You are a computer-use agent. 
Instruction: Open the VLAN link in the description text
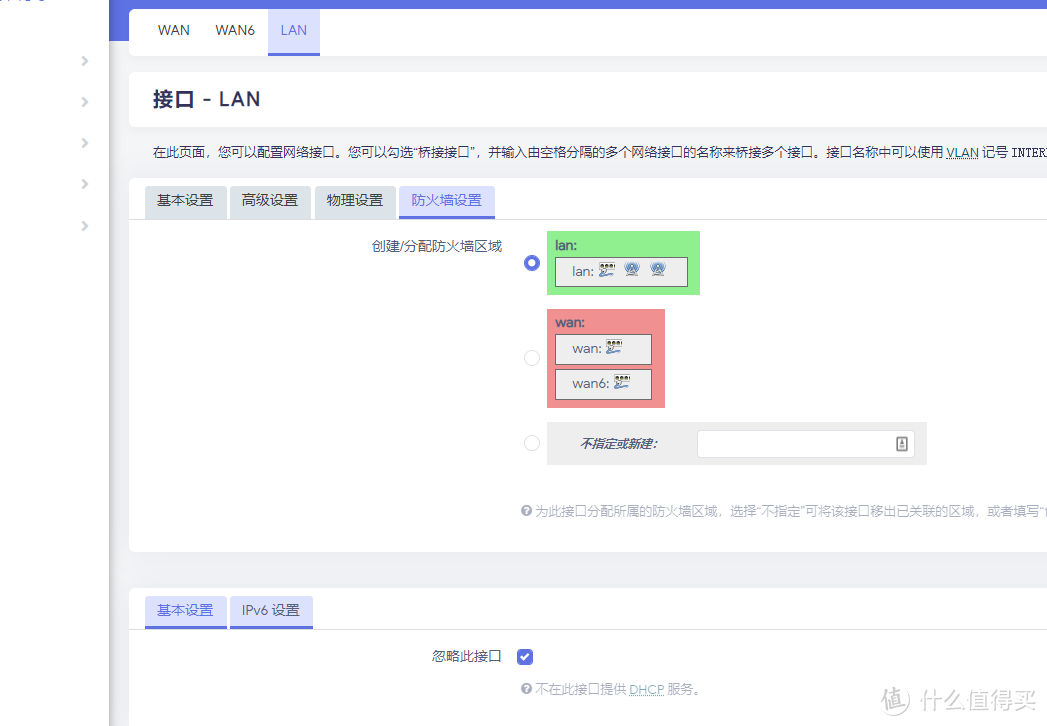[960, 152]
